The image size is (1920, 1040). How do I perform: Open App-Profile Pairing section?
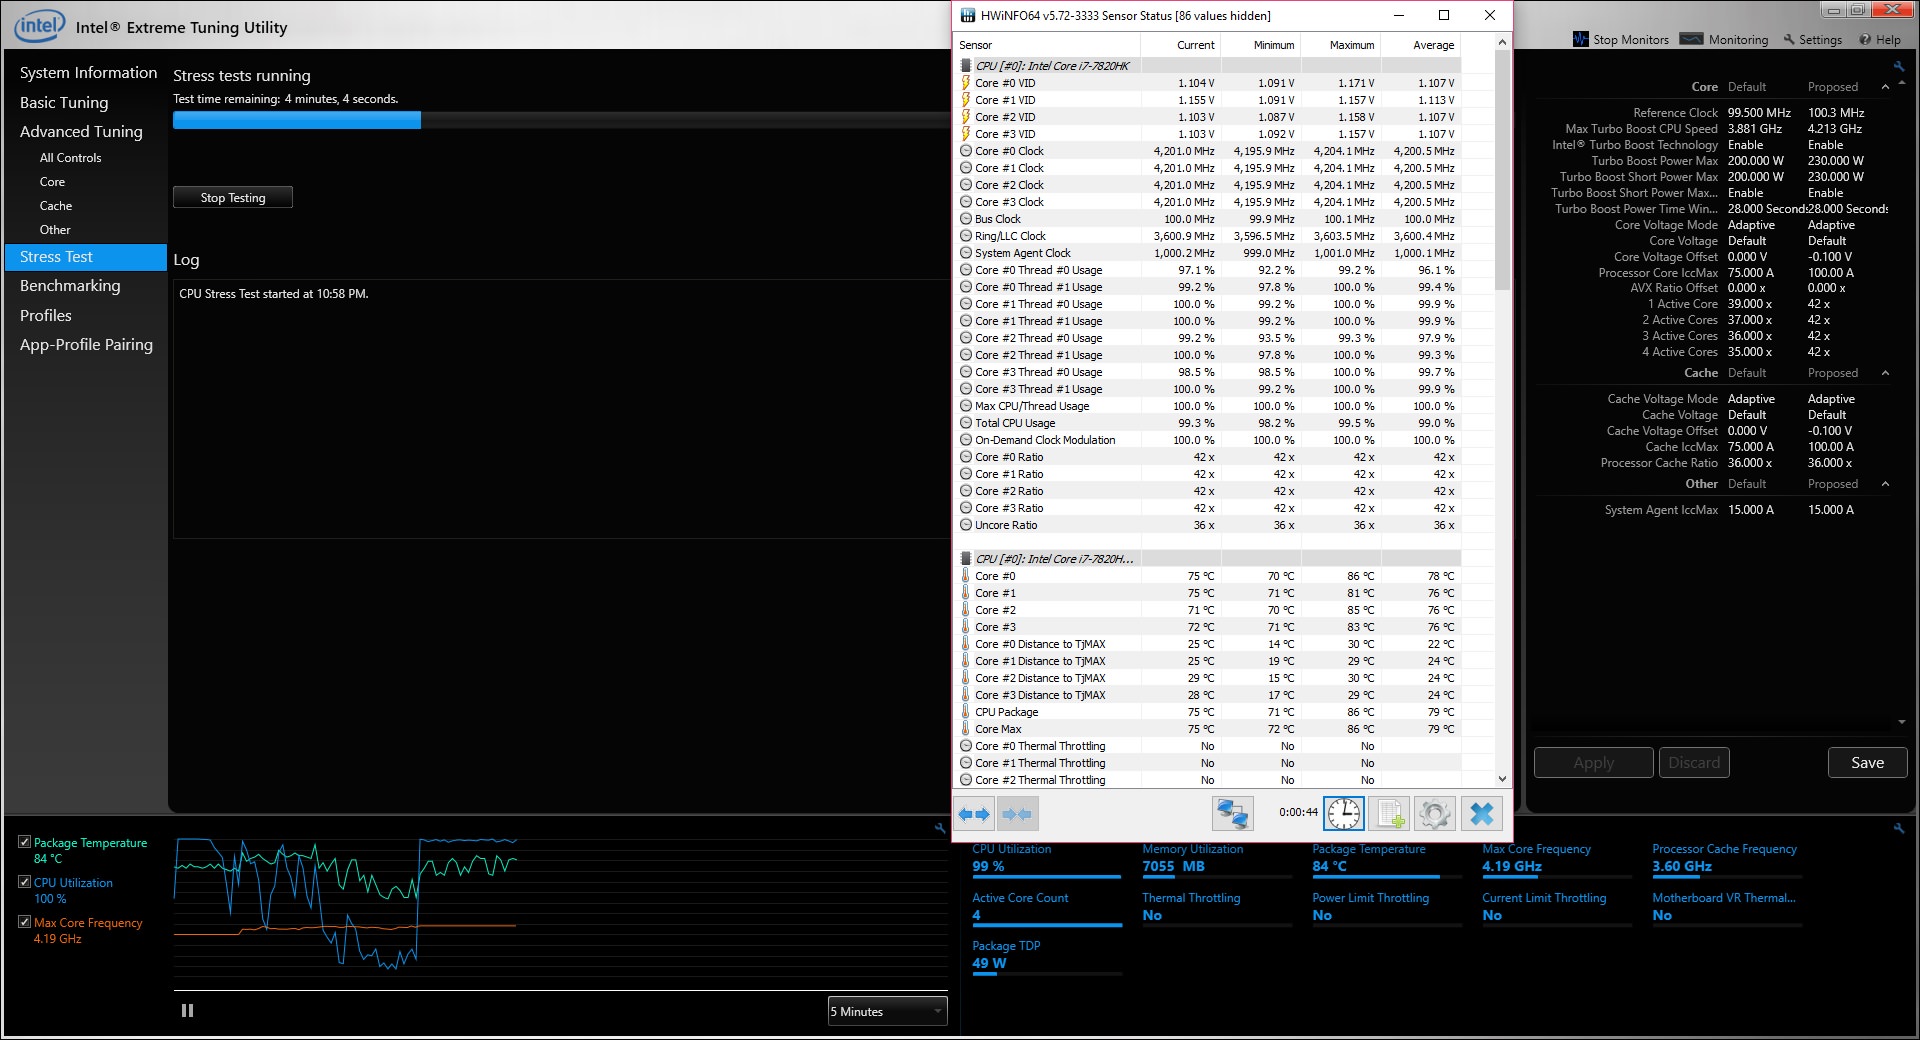pyautogui.click(x=86, y=345)
